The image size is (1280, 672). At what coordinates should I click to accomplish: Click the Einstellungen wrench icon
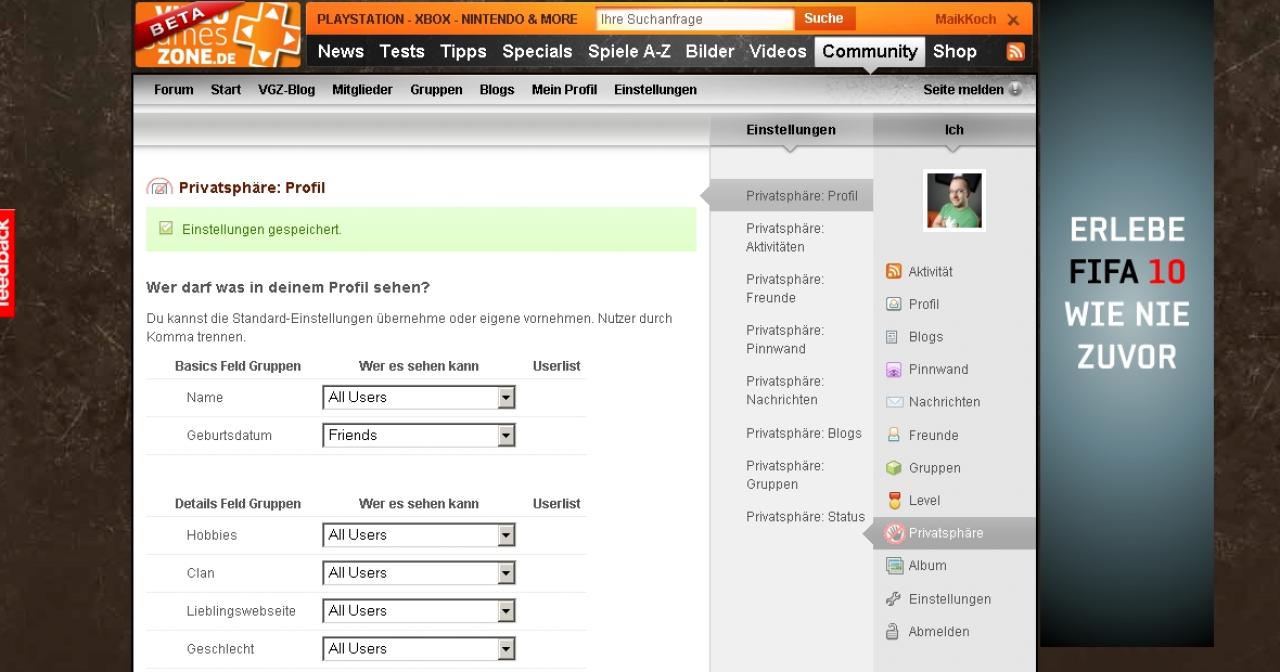click(x=894, y=599)
